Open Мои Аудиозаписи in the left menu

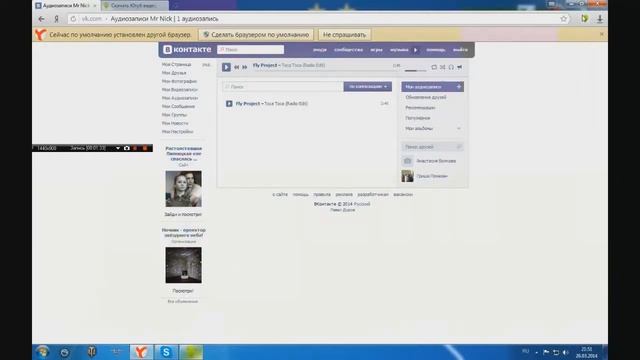pos(180,98)
